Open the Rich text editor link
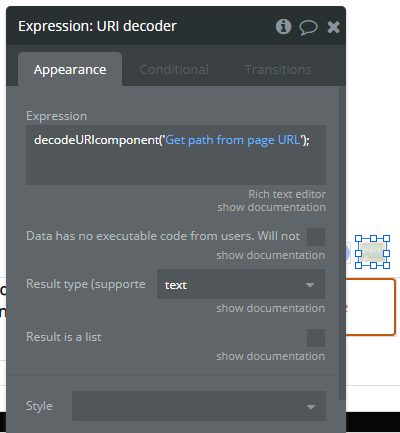 [x=287, y=194]
